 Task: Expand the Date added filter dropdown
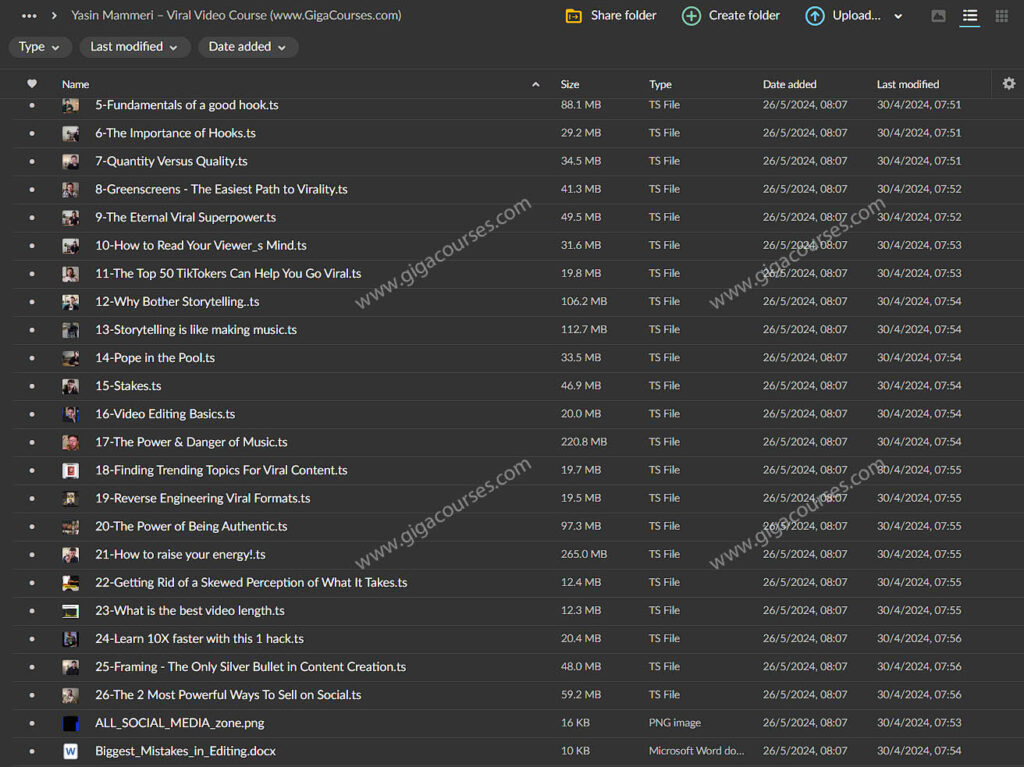[x=247, y=47]
